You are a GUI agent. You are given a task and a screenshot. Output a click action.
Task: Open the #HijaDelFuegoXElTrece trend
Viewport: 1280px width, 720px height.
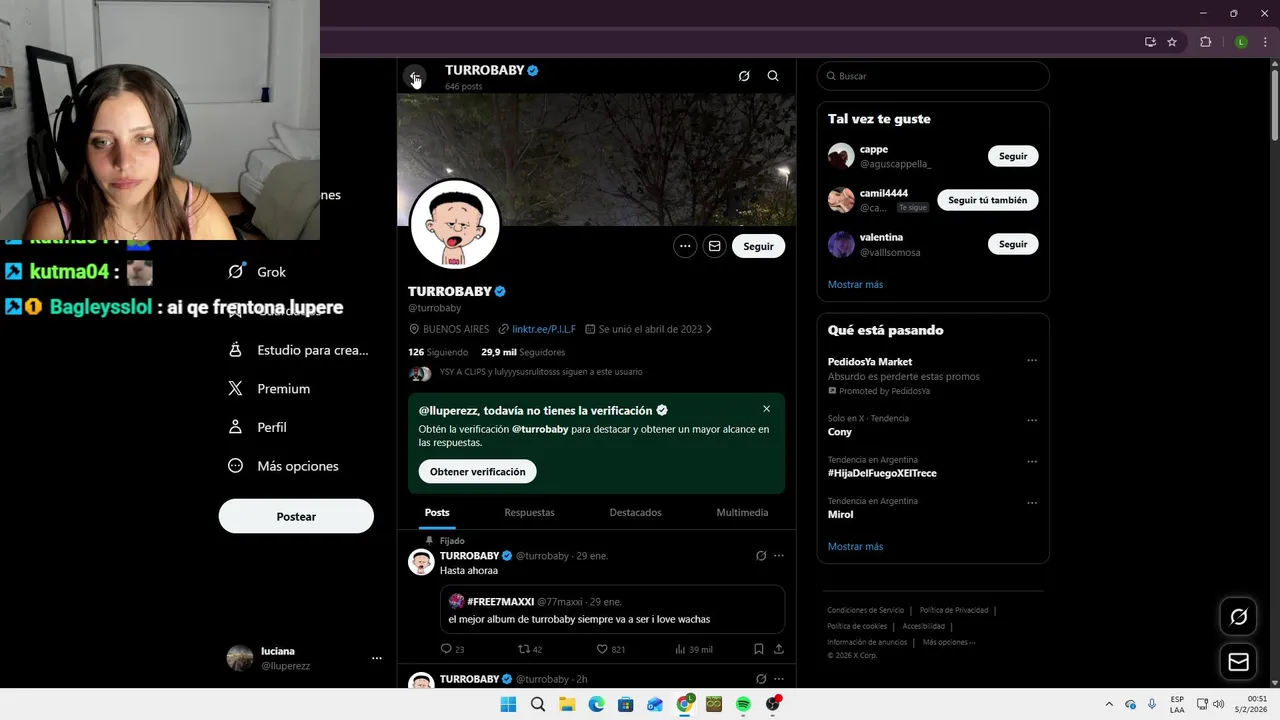click(882, 473)
